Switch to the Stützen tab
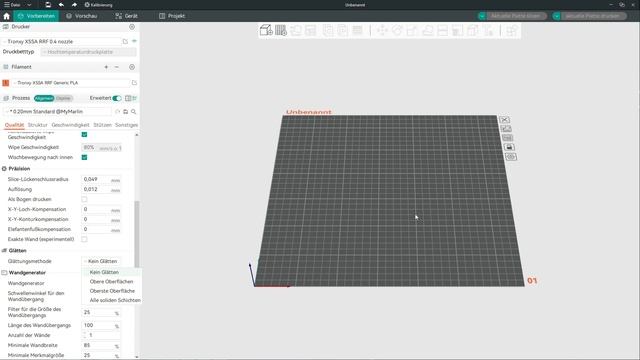640x360 pixels. pyautogui.click(x=102, y=125)
